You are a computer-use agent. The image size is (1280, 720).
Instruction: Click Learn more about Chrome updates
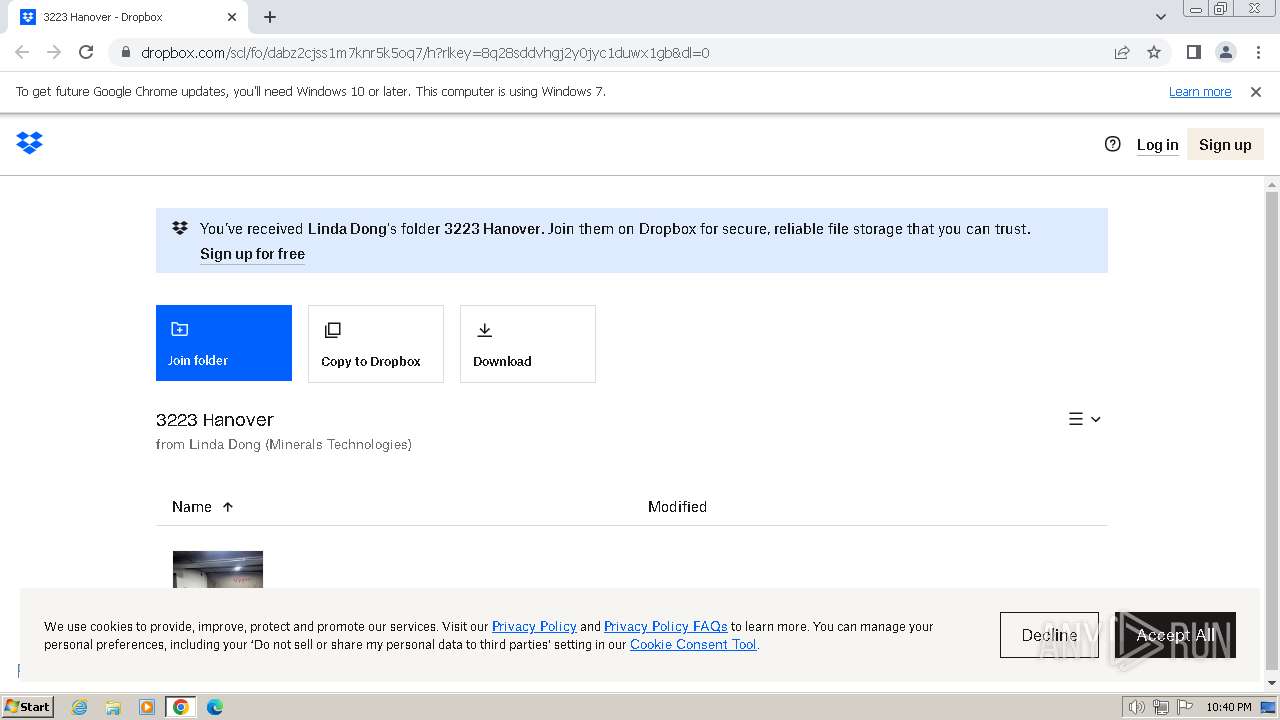1200,92
